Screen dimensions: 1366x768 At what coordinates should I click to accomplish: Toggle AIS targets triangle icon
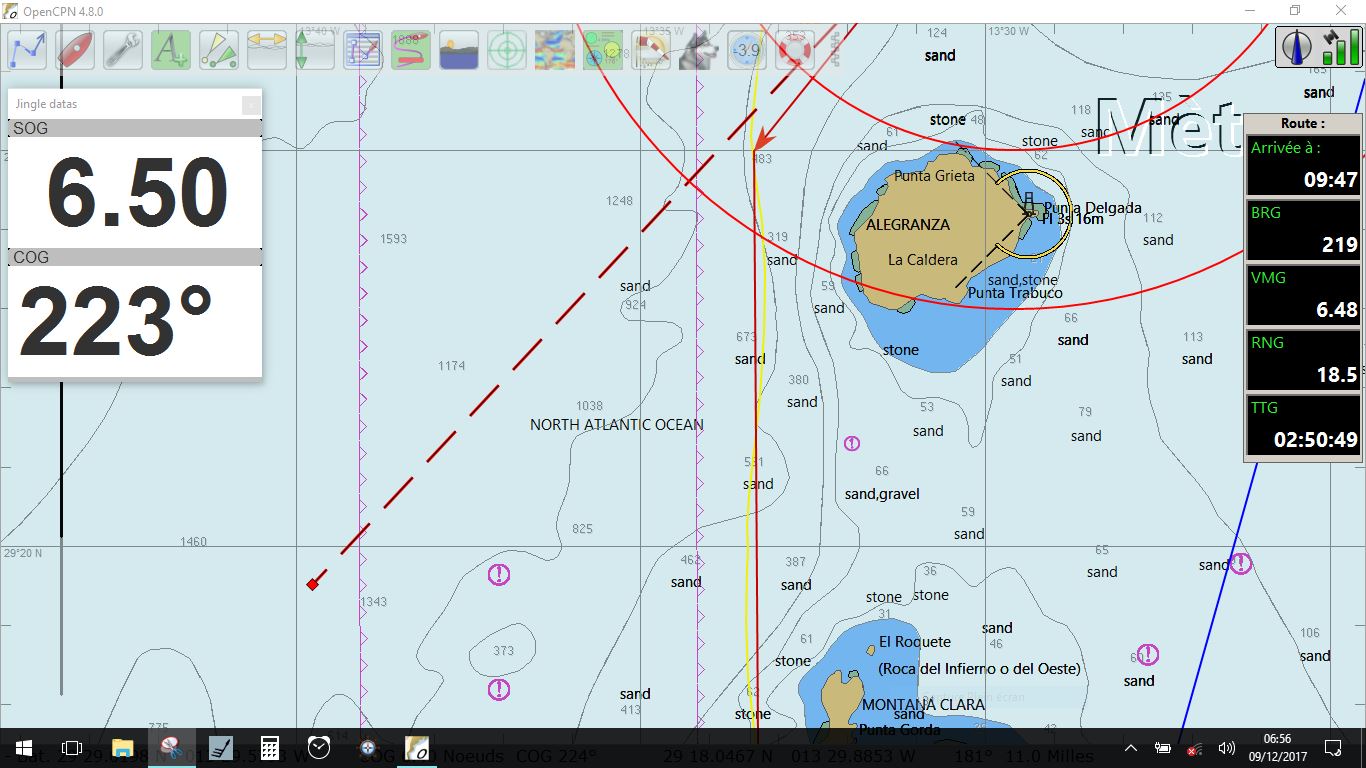219,50
